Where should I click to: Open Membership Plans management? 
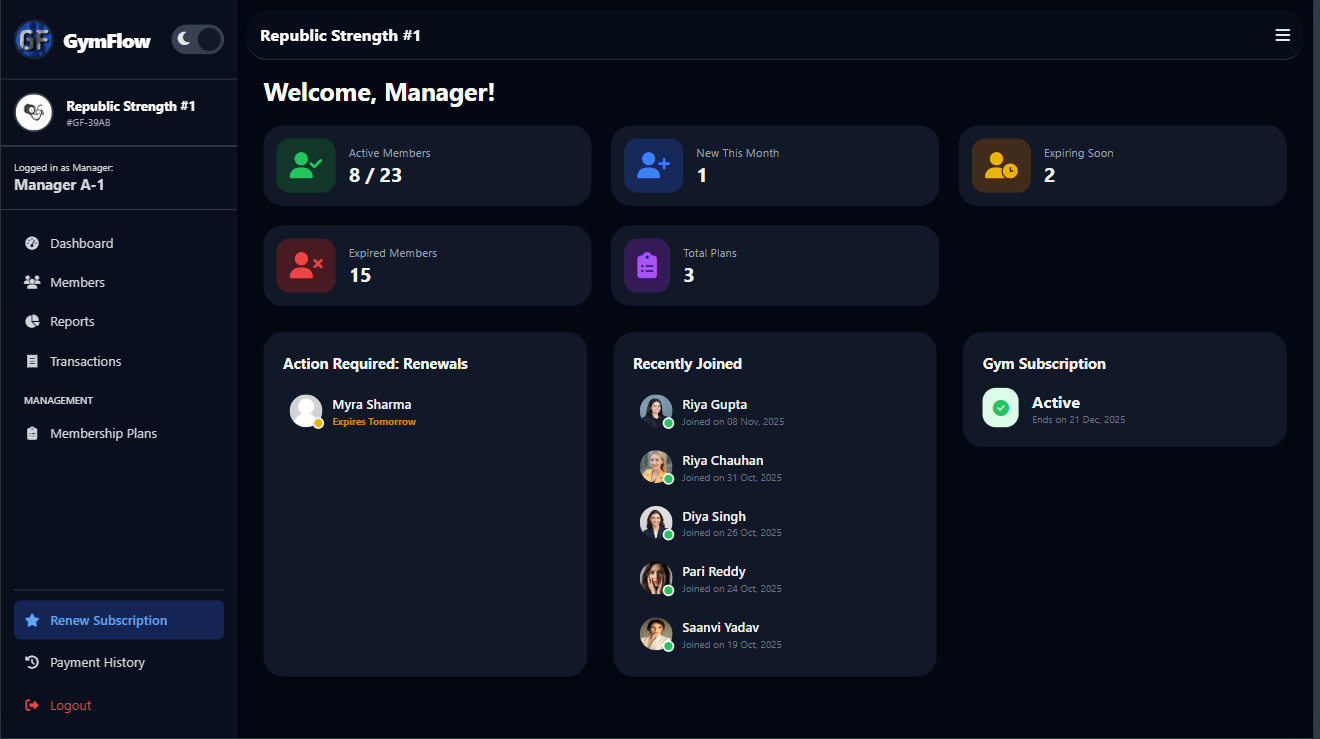103,433
